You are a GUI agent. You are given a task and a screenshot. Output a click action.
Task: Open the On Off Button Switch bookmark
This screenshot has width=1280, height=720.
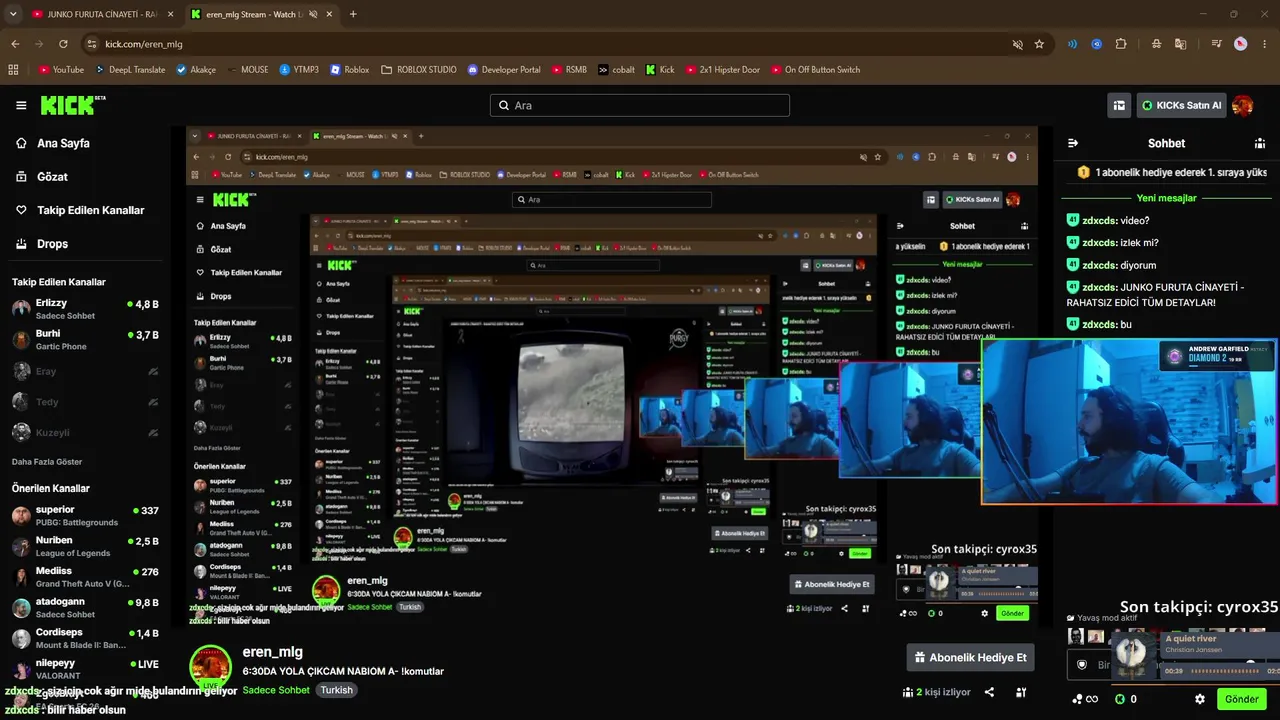click(815, 70)
